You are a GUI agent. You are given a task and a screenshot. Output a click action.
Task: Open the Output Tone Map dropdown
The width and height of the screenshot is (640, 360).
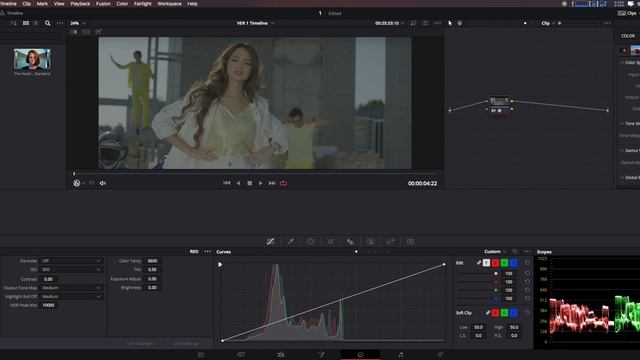[x=71, y=288]
